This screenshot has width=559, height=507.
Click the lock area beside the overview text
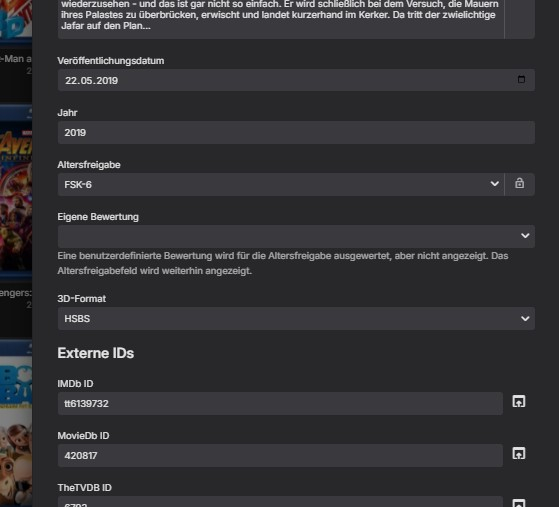click(520, 19)
